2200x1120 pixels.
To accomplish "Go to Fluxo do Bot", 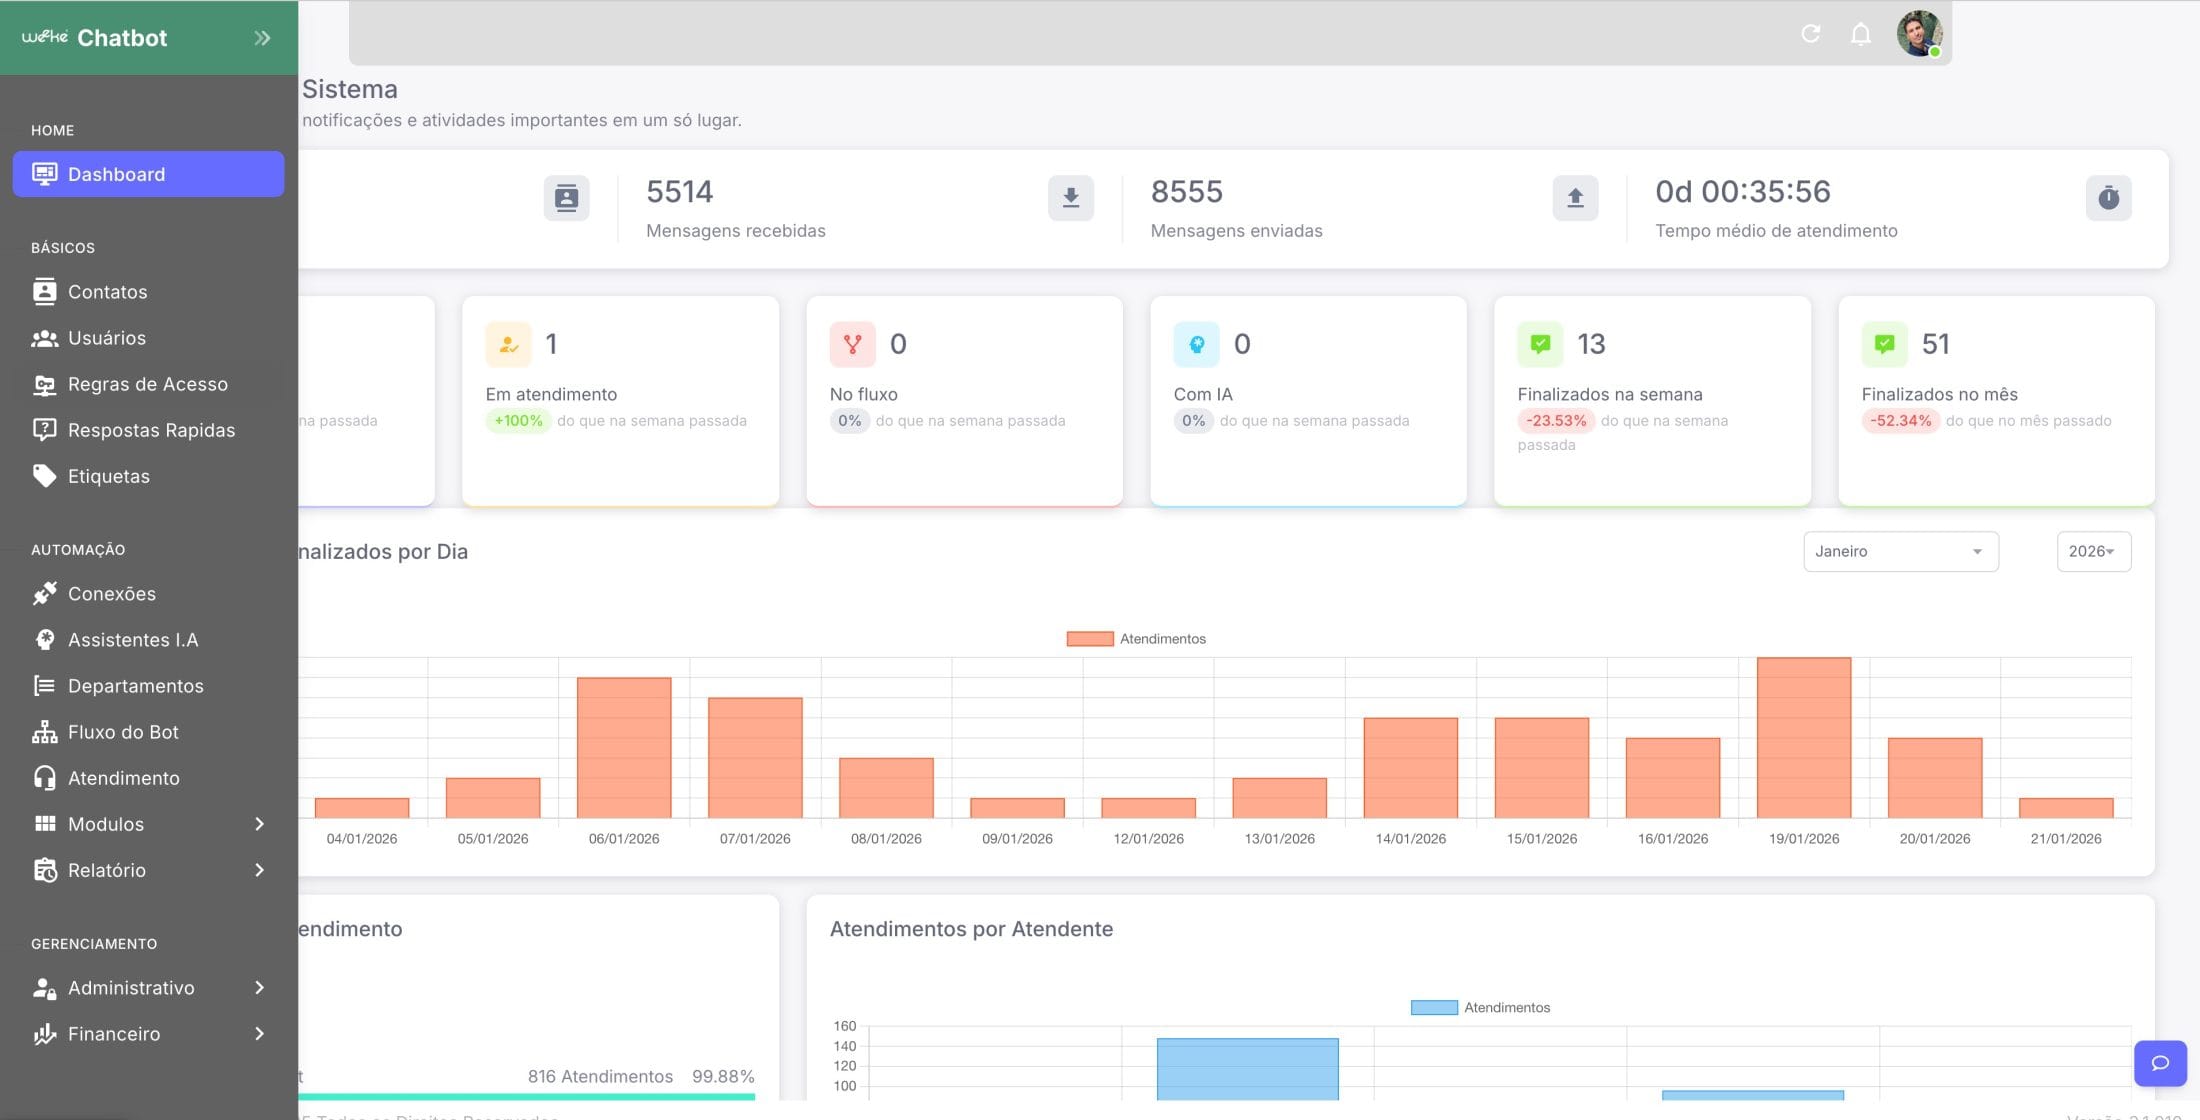I will click(123, 732).
